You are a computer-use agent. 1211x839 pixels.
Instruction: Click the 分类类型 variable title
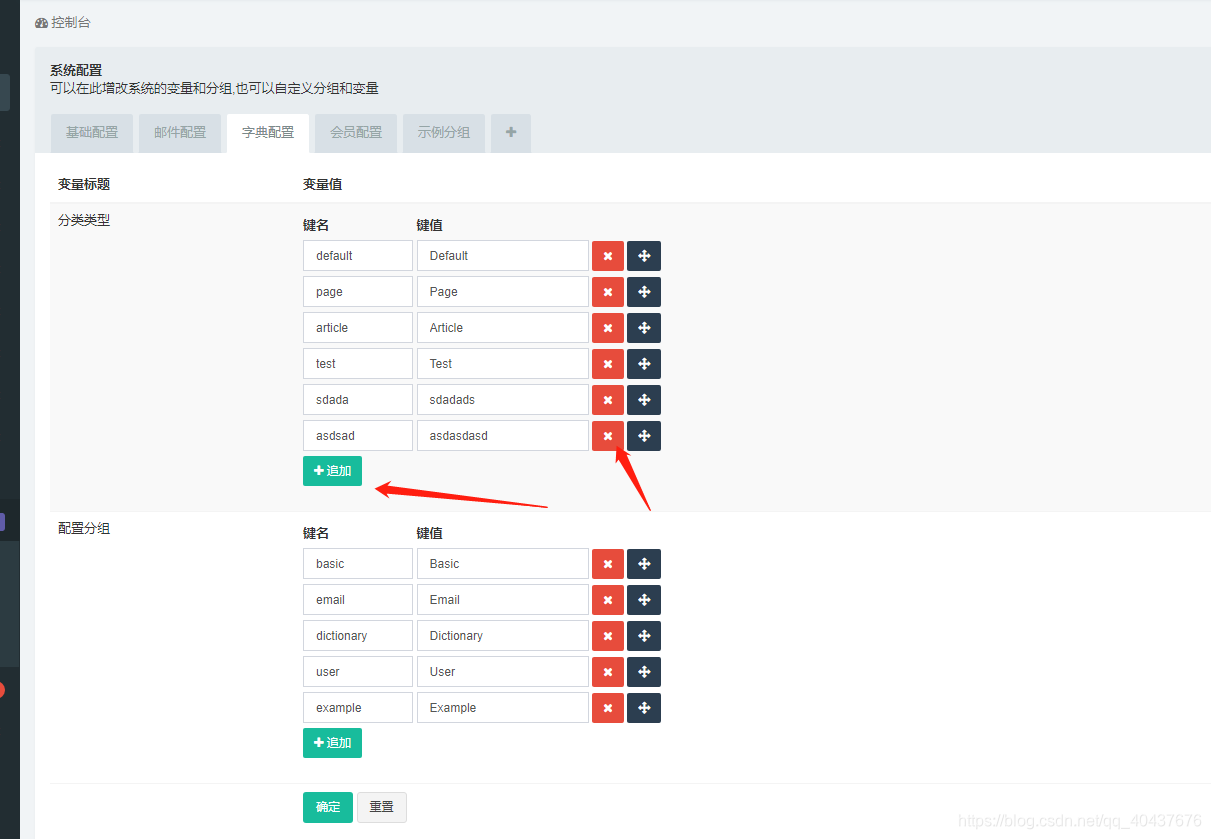pos(84,220)
